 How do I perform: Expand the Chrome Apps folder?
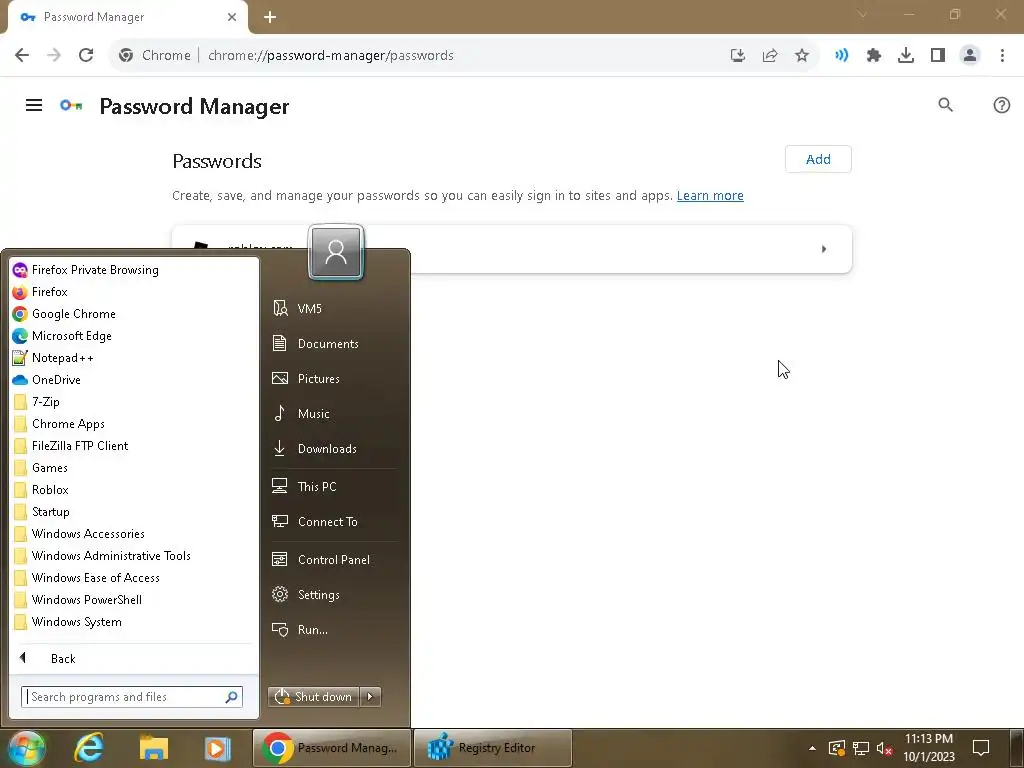59,424
